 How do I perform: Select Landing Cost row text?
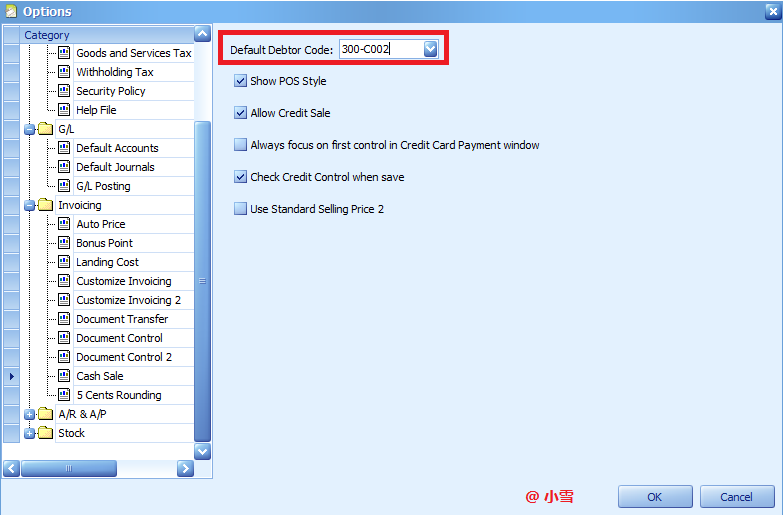107,262
